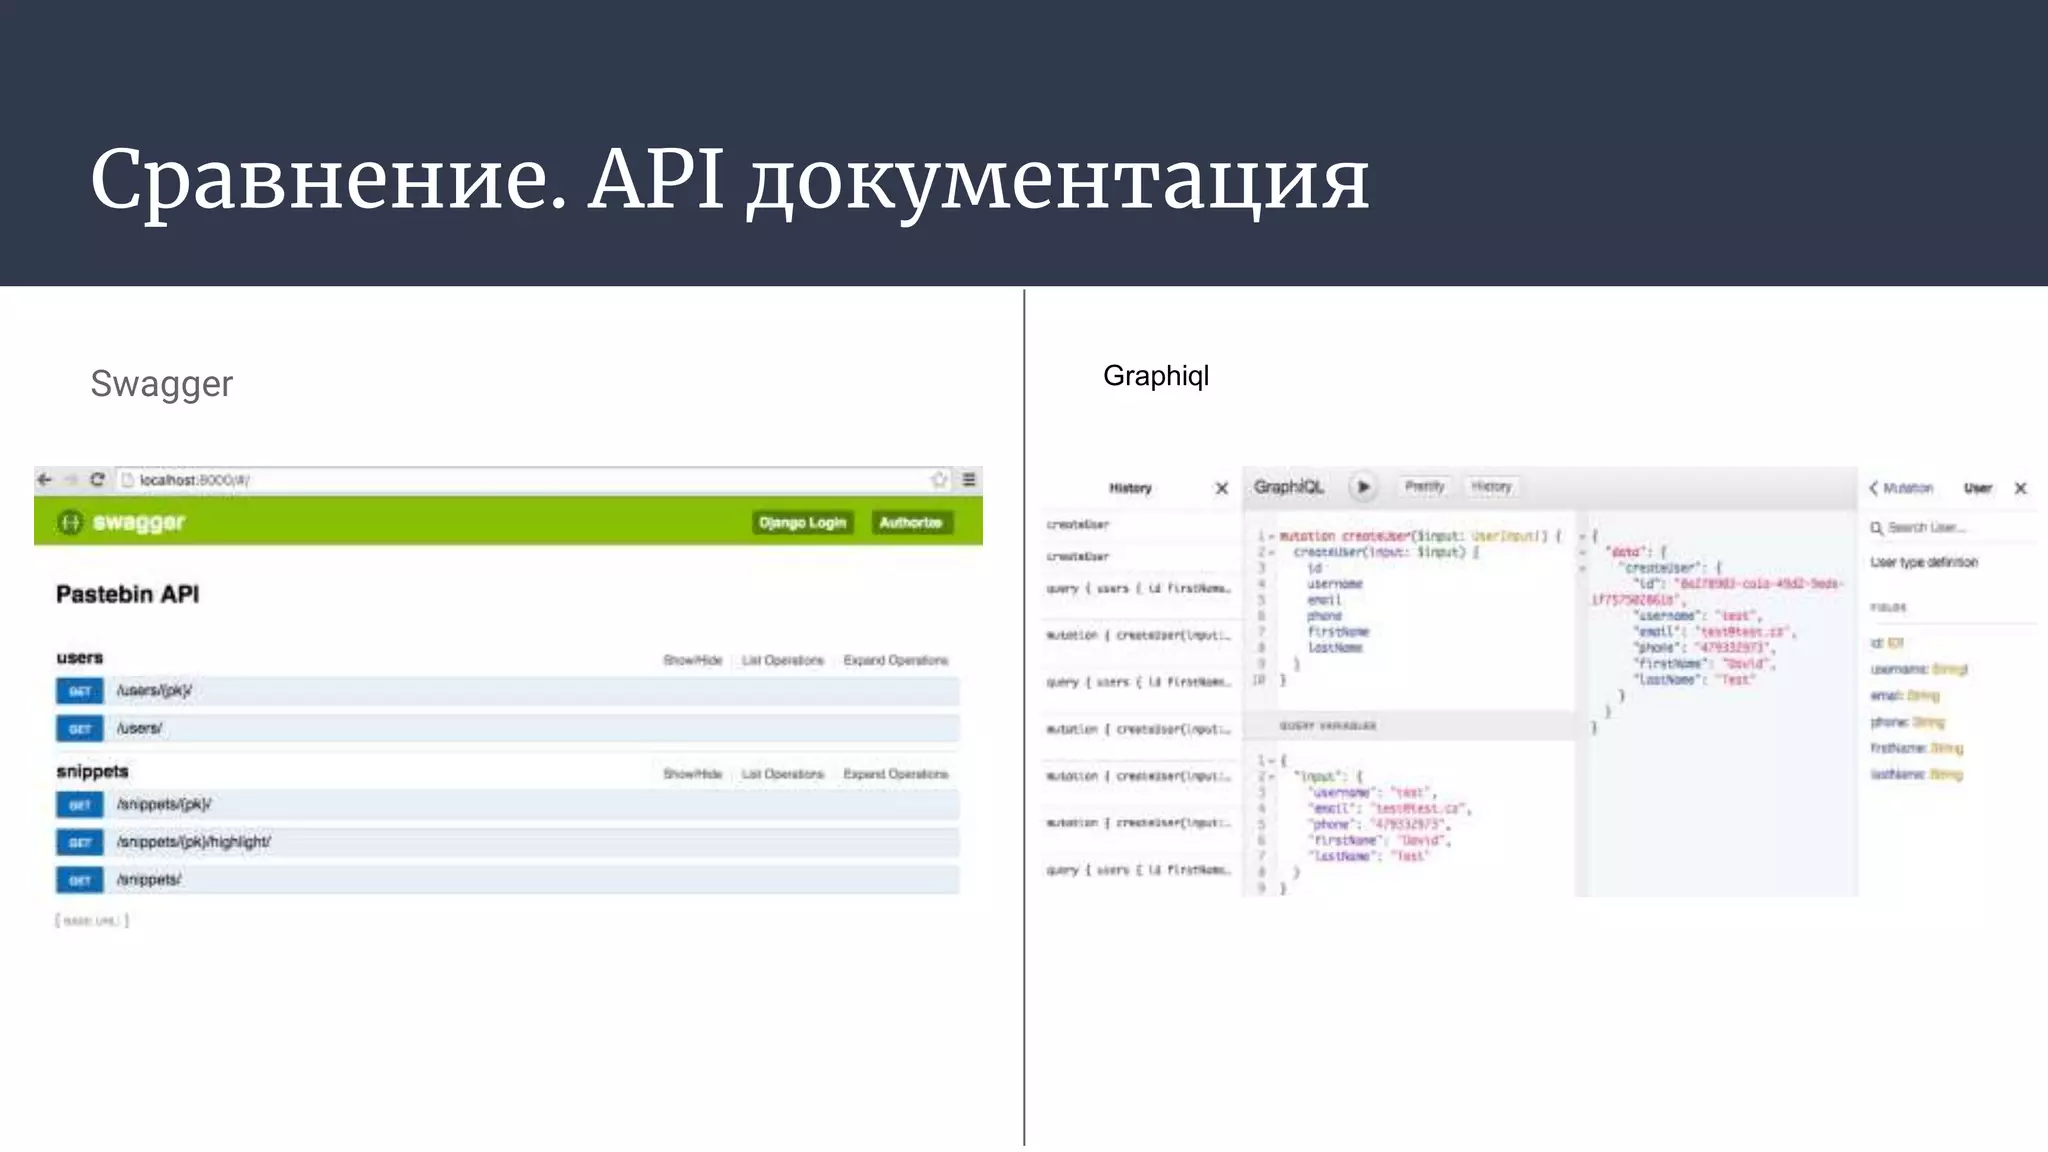Click GET badge of /snippets/{pk}/highlight/ row
This screenshot has height=1152, width=2048.
80,843
